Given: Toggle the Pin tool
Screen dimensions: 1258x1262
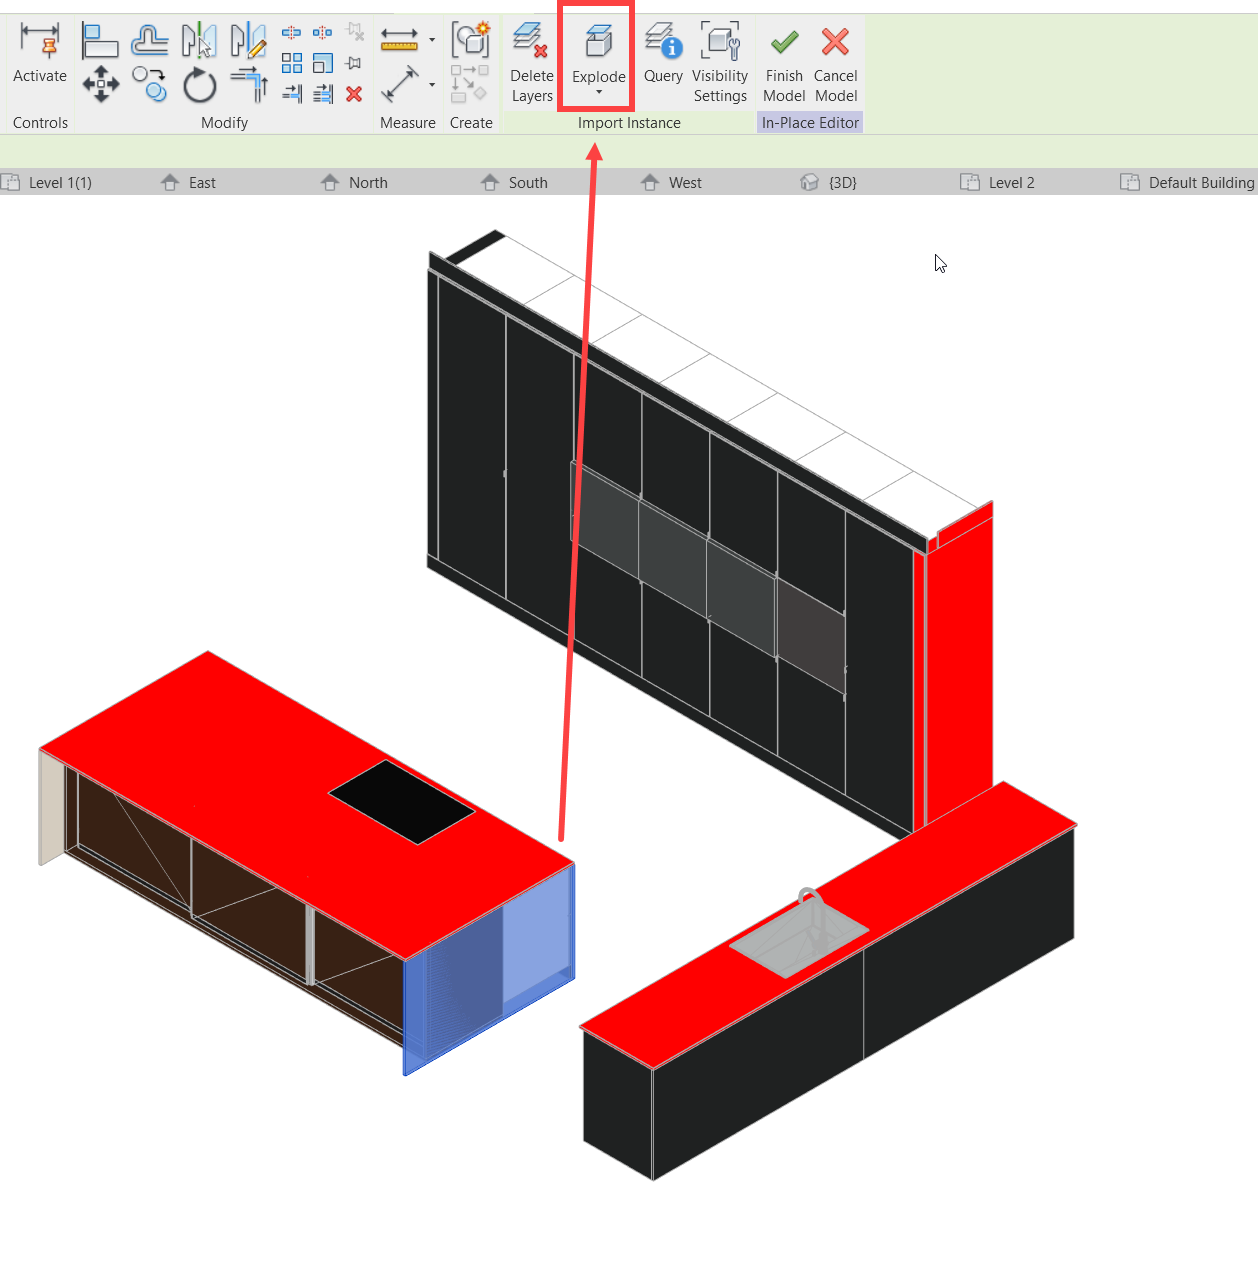Looking at the screenshot, I should (x=353, y=61).
